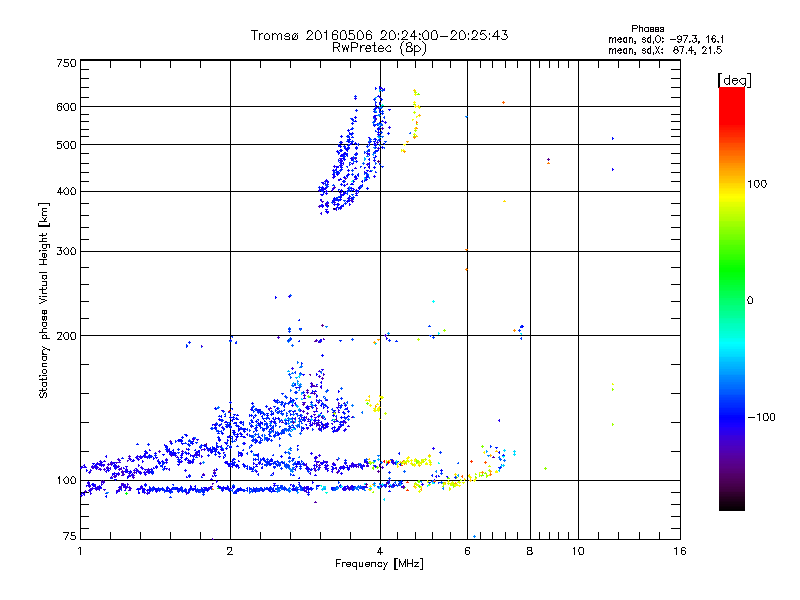Click the y-axis tick label '600'
Viewport: 800px width, 600px height.
pos(66,107)
